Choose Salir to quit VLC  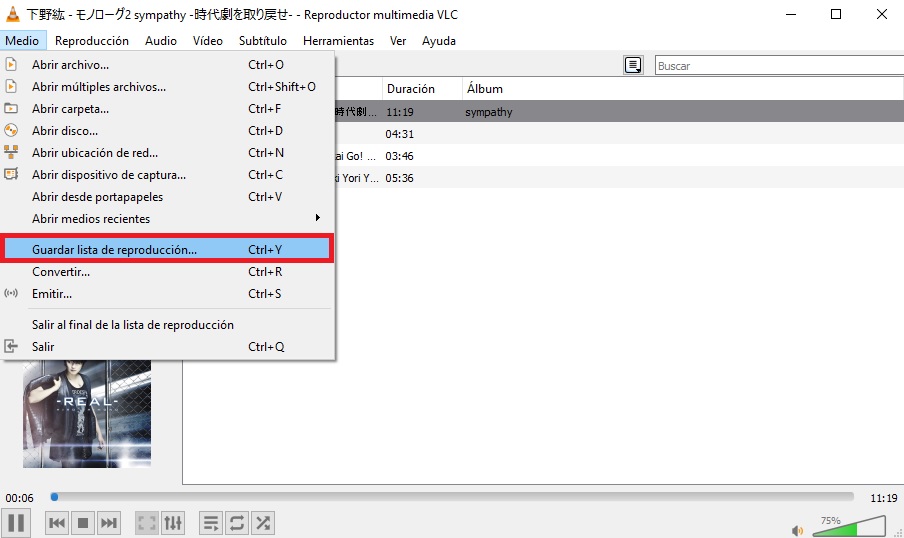click(x=167, y=347)
